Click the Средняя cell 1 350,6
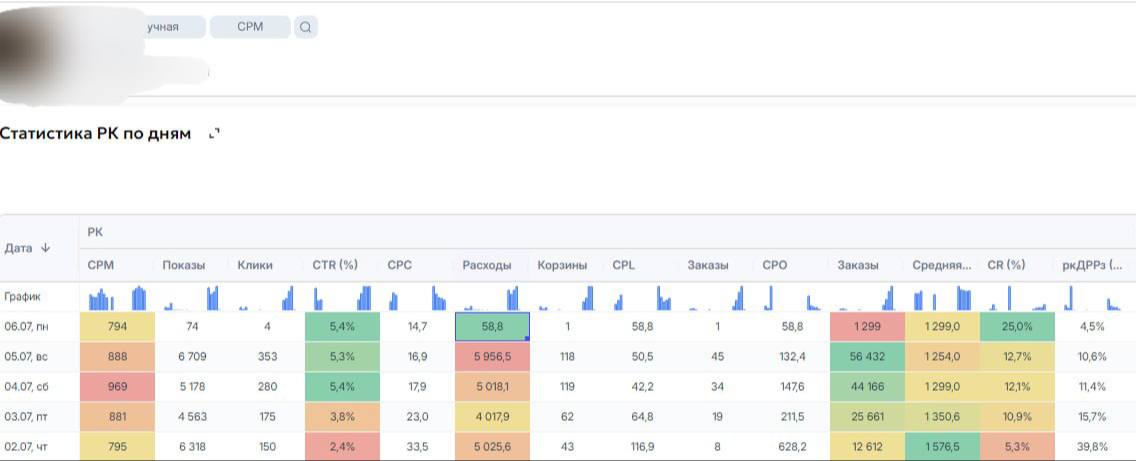The image size is (1136, 461). (x=943, y=417)
